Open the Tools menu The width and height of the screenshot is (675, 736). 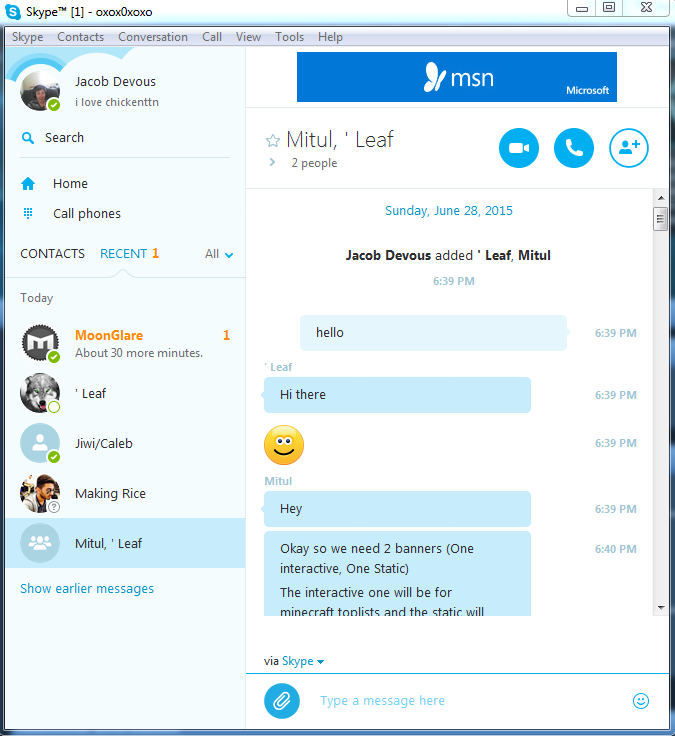(289, 37)
